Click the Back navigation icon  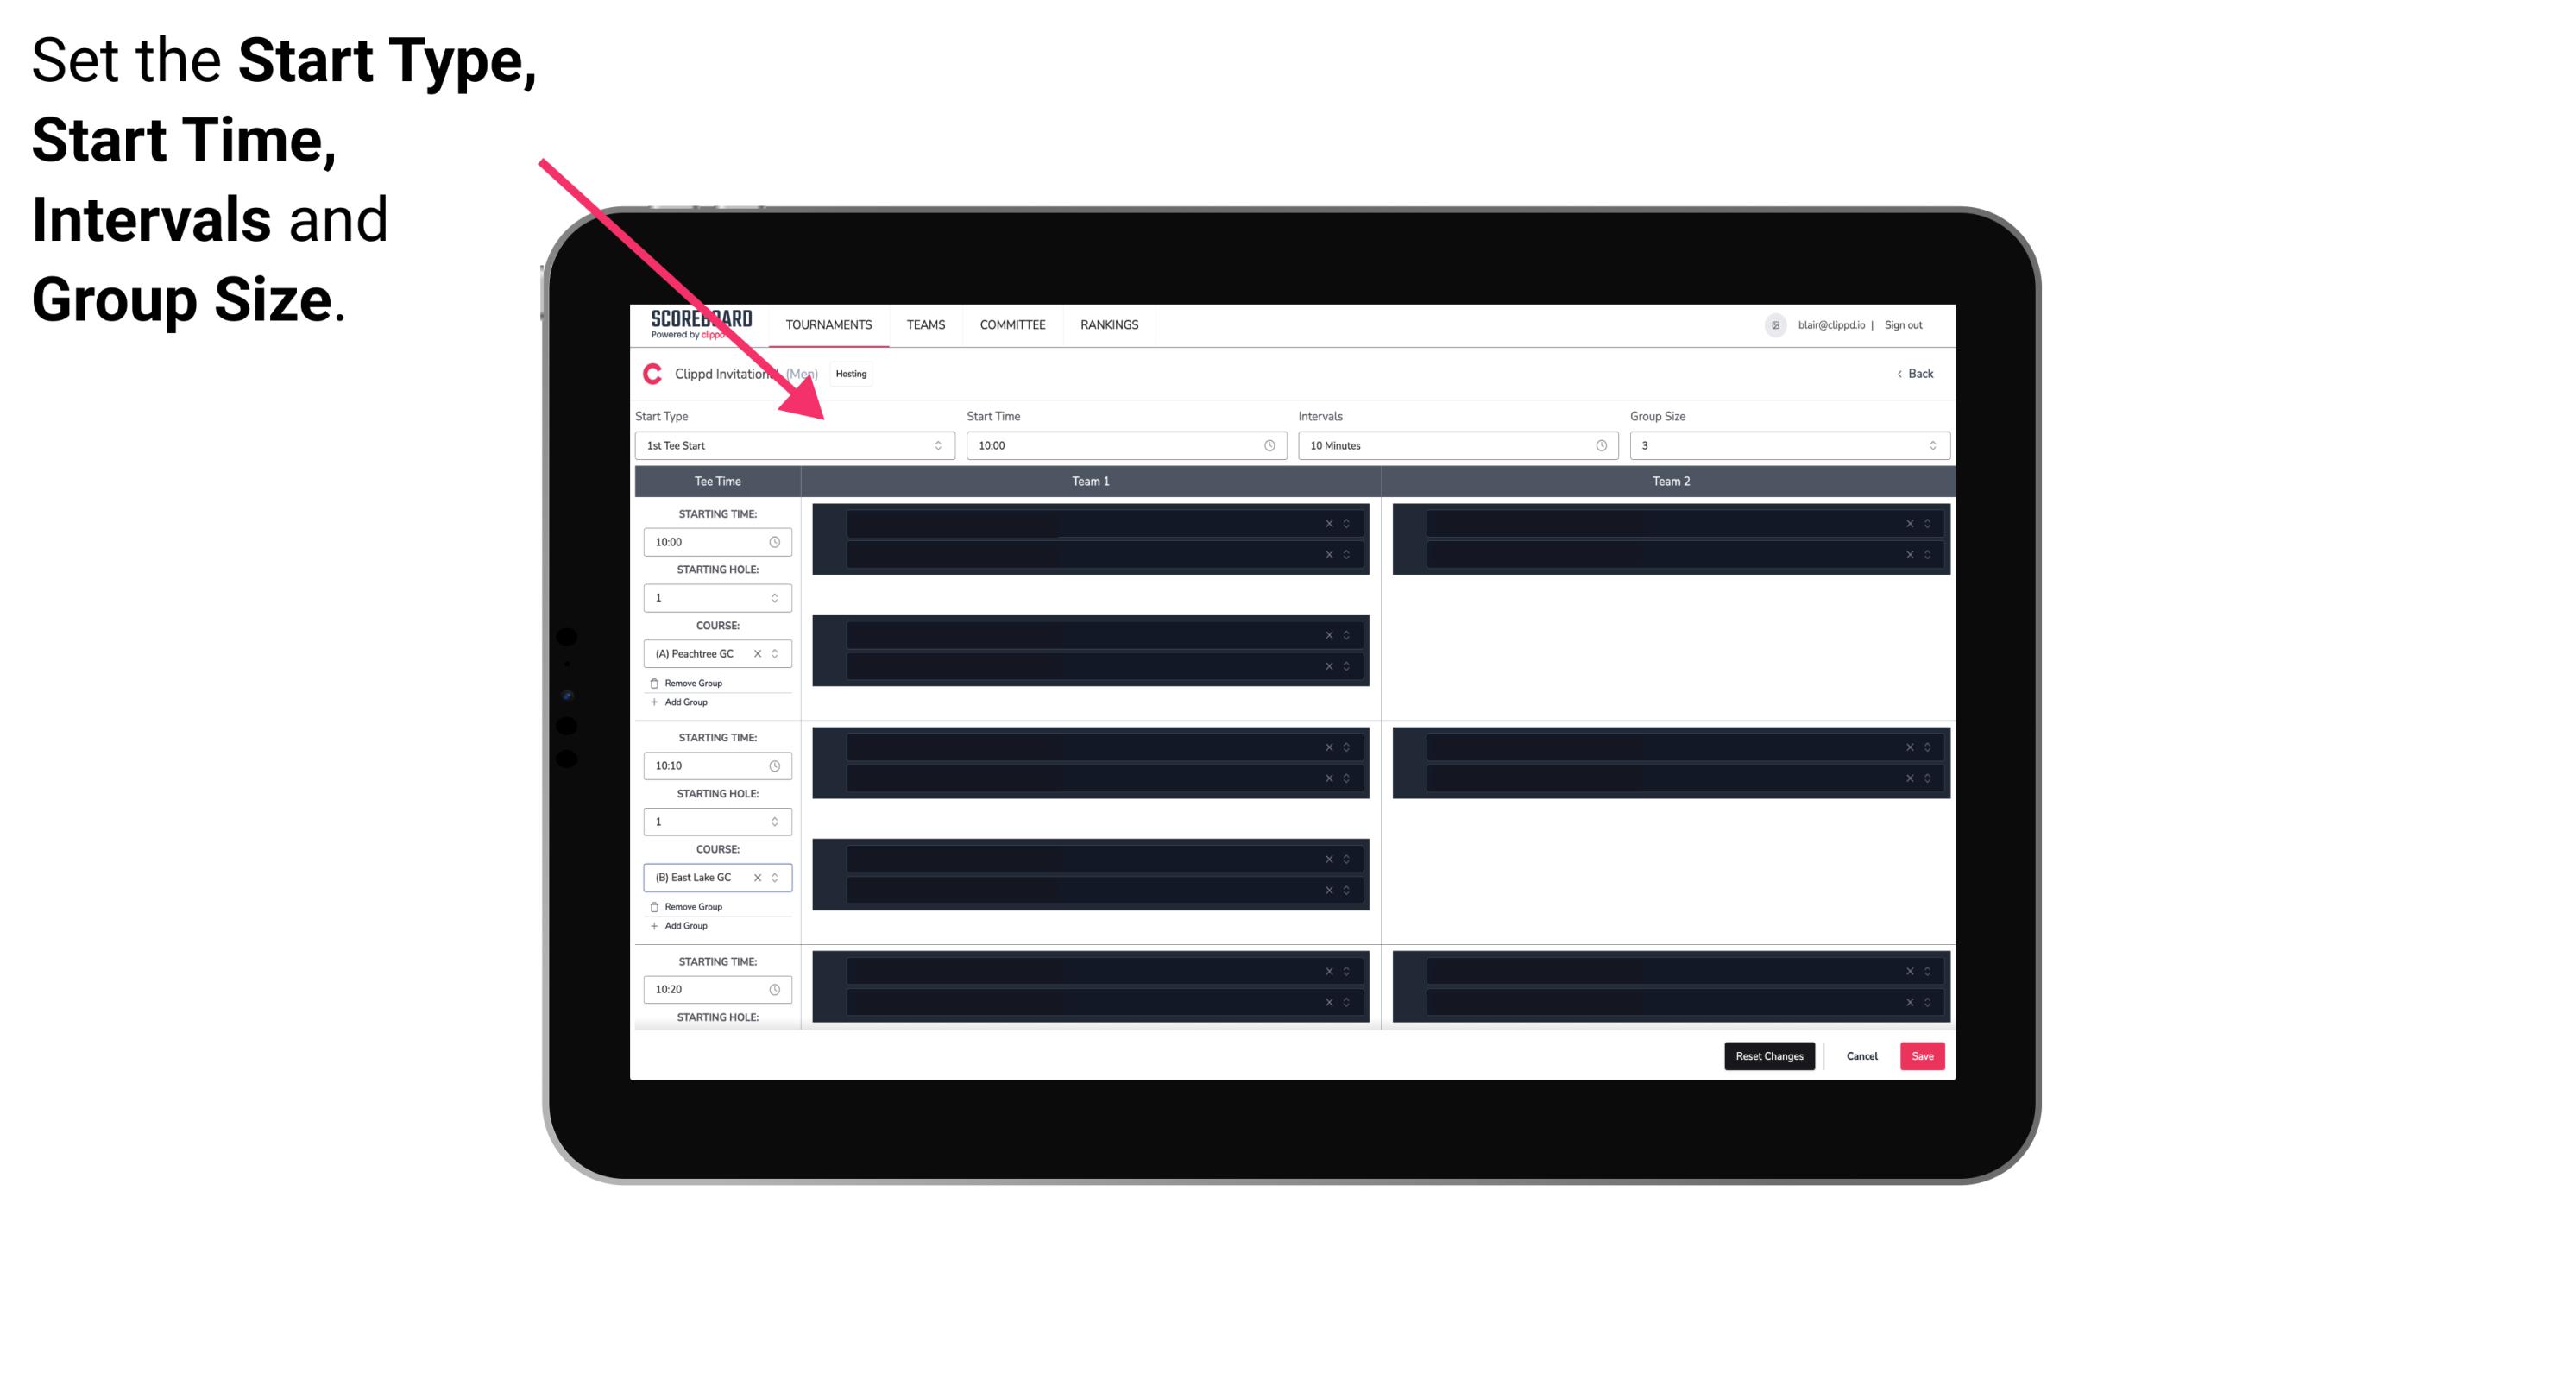(x=1899, y=374)
